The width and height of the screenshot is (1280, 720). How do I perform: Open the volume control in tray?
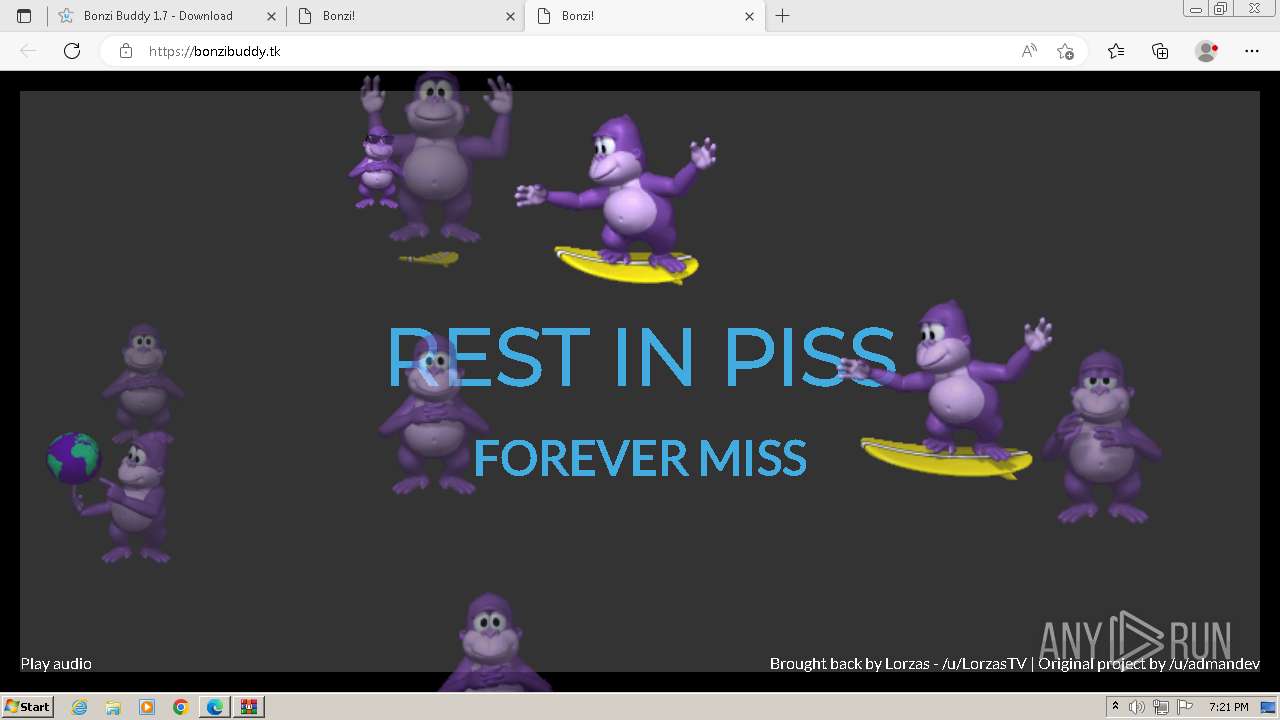1137,707
